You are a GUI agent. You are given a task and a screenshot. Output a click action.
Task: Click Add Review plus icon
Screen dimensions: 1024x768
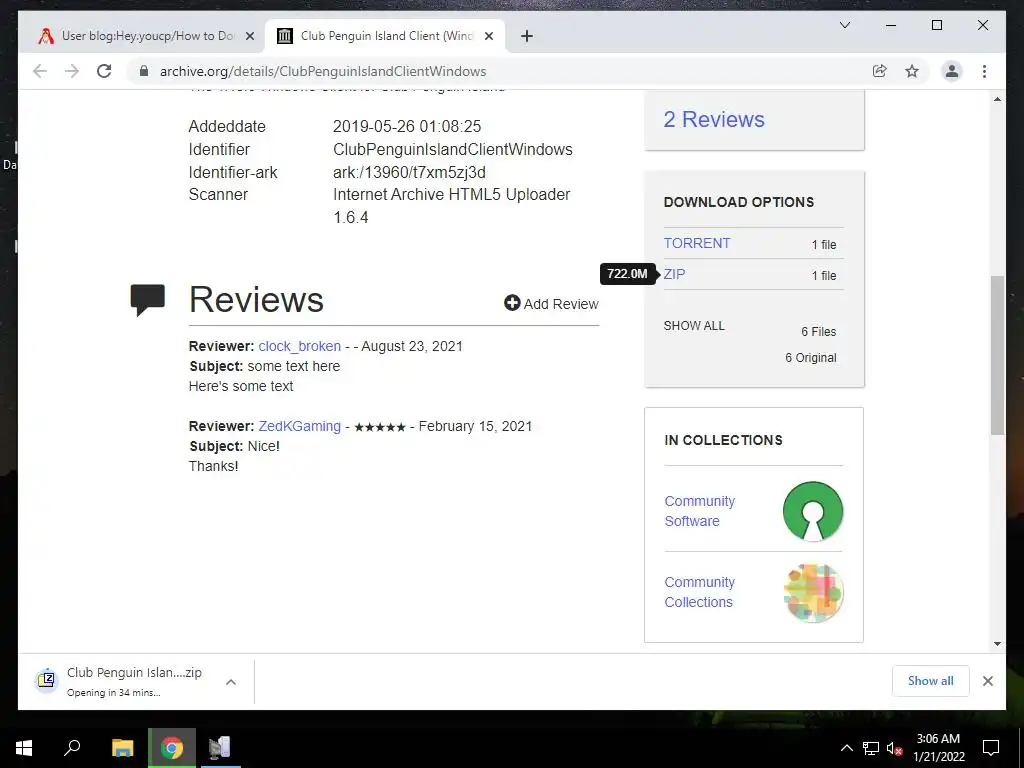(x=512, y=303)
